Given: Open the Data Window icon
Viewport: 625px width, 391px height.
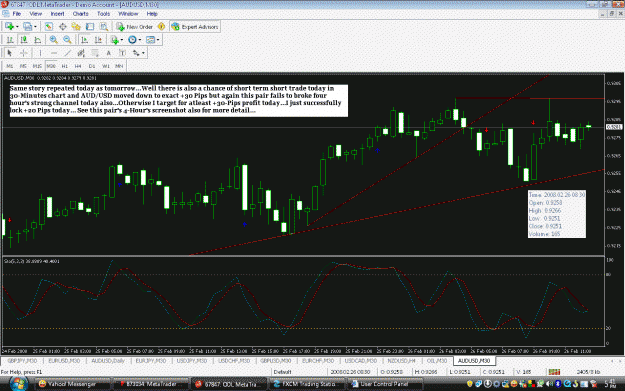Looking at the screenshot, I should click(x=63, y=27).
